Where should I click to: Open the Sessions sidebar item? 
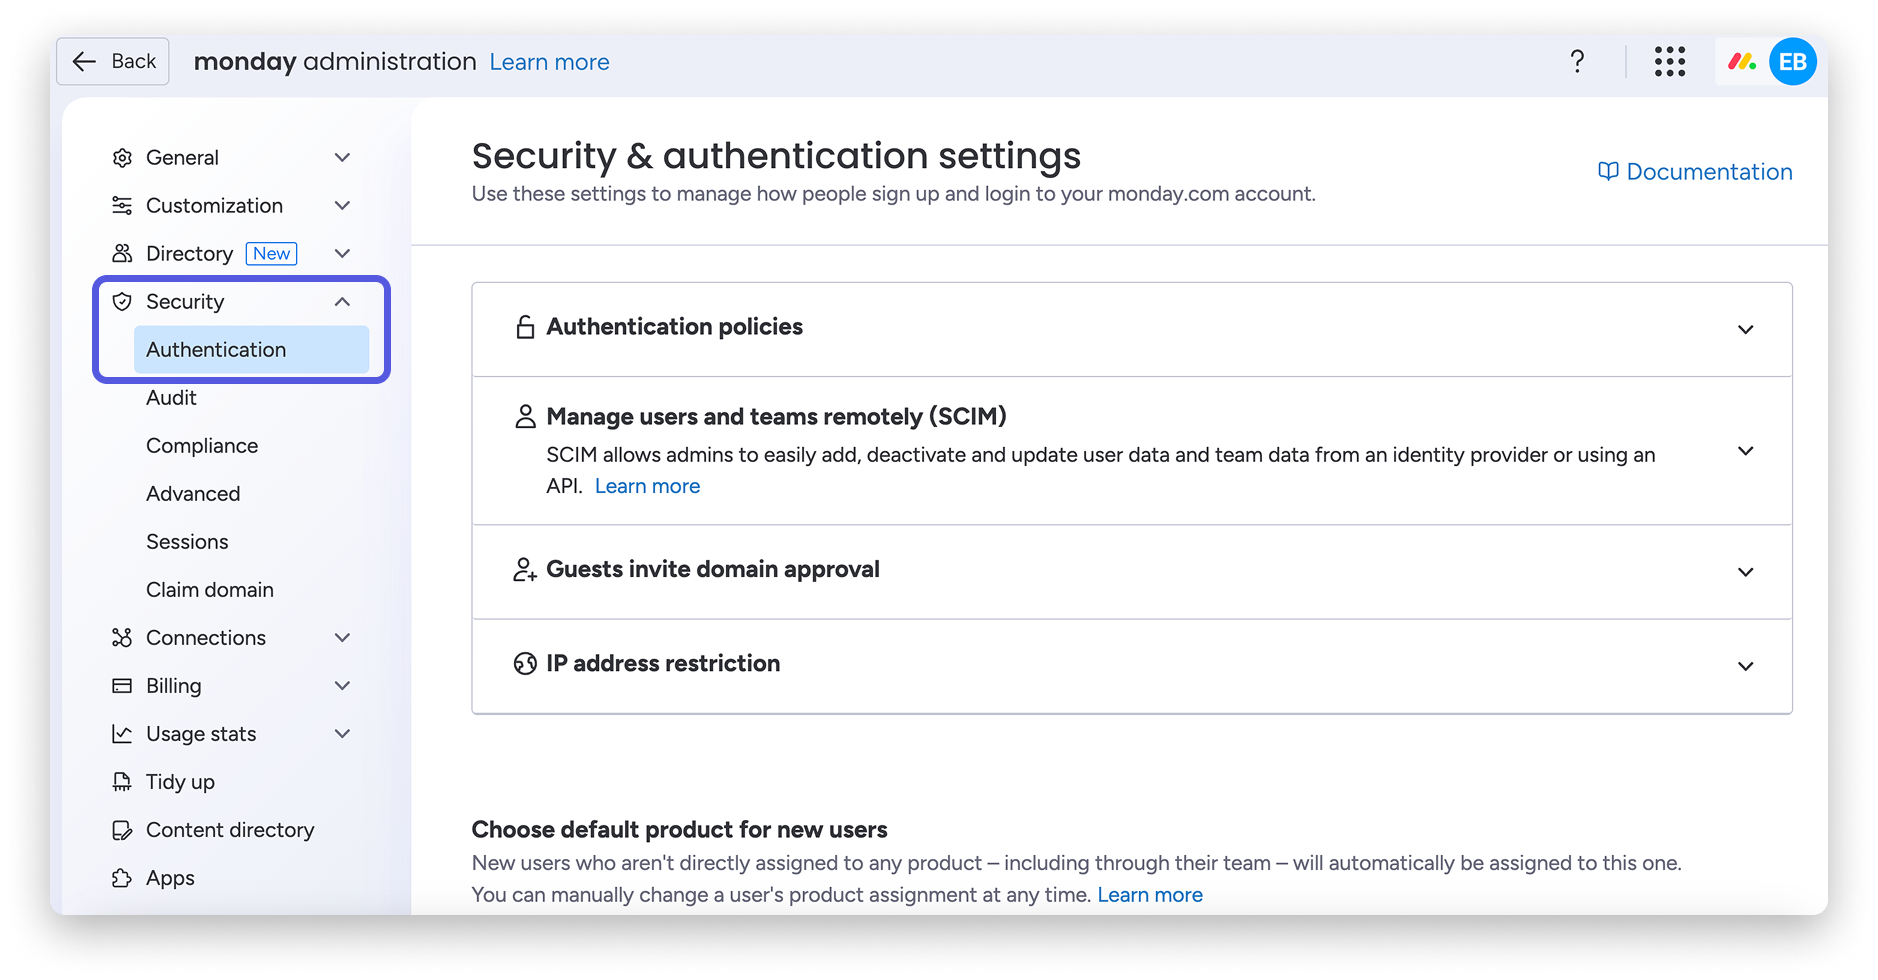187,542
